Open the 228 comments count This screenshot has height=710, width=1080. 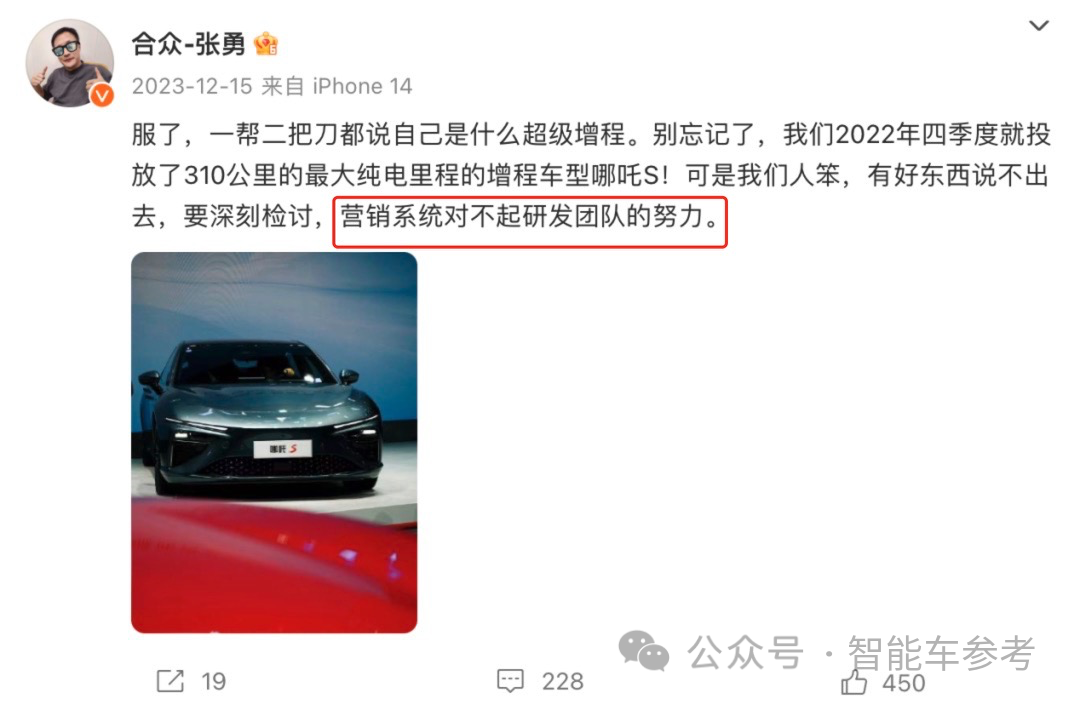click(x=562, y=682)
